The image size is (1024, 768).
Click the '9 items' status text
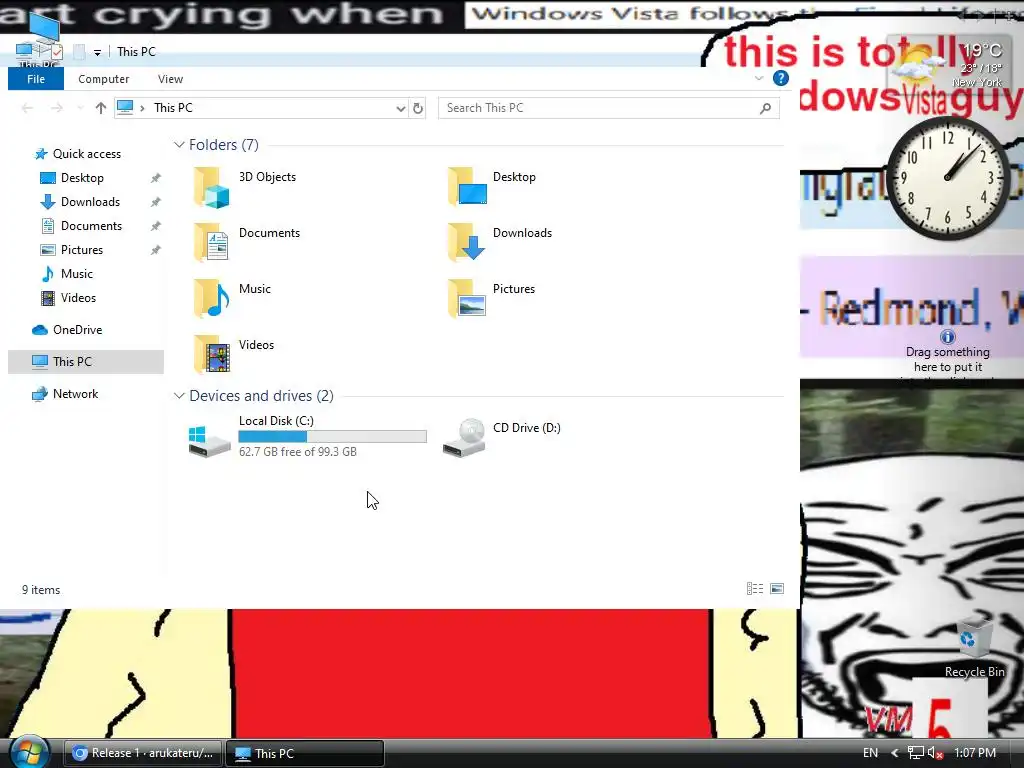click(41, 590)
